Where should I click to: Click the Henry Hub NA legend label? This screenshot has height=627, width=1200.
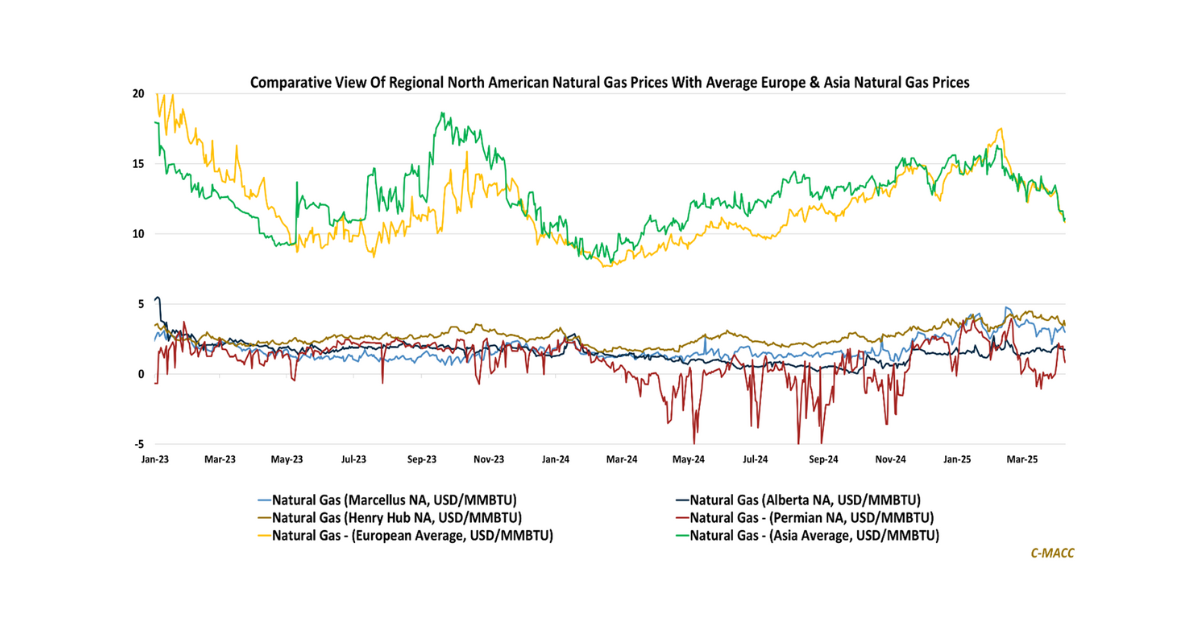pyautogui.click(x=396, y=517)
